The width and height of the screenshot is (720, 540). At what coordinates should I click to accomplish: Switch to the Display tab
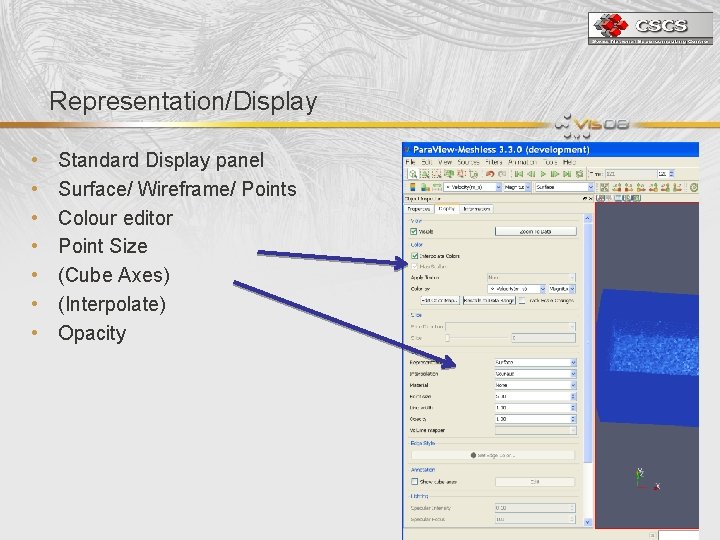tap(446, 209)
